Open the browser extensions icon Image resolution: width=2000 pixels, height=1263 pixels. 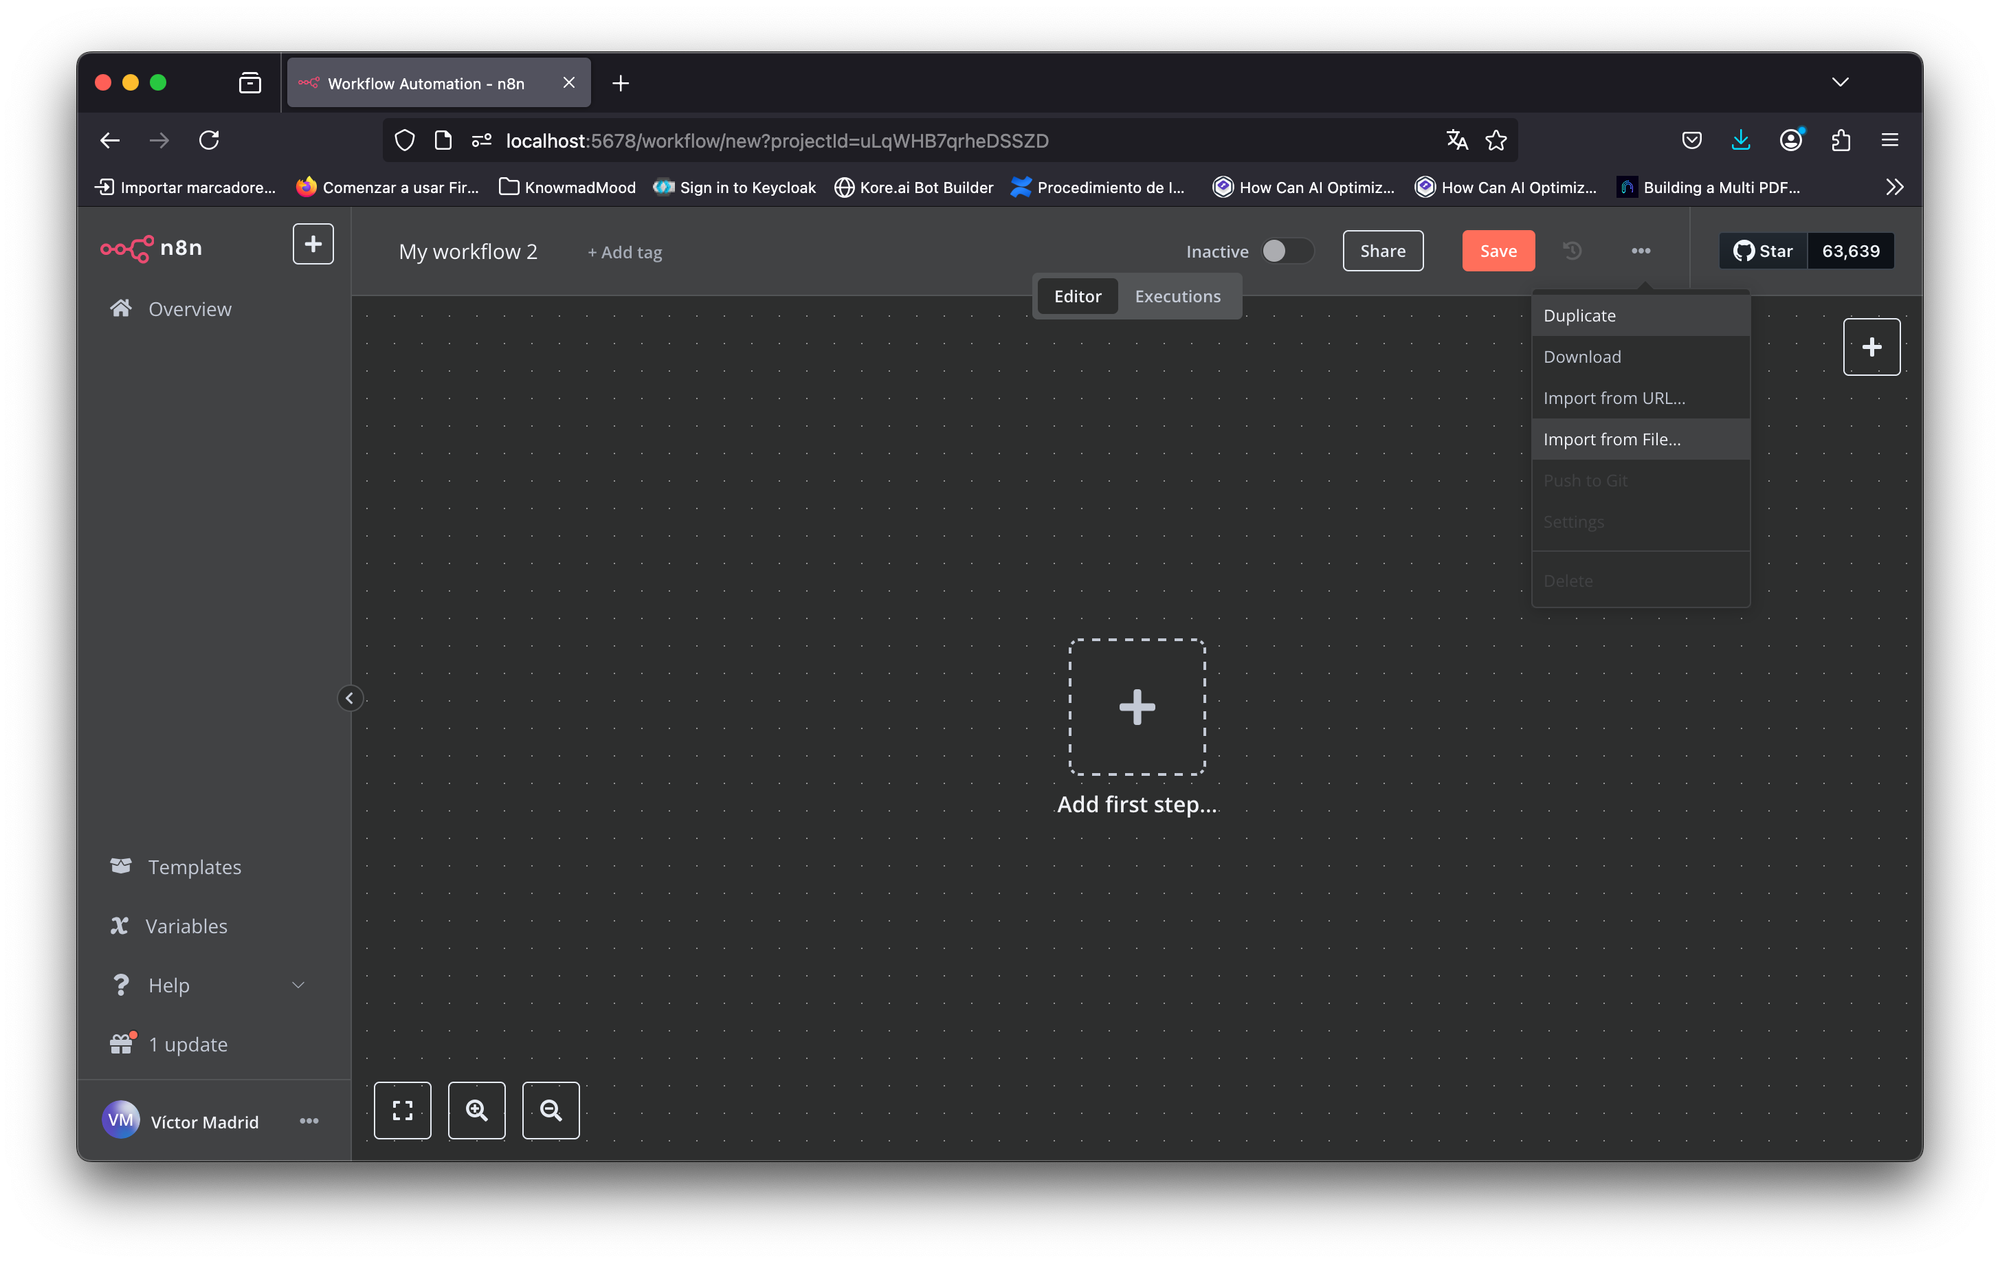coord(1841,140)
